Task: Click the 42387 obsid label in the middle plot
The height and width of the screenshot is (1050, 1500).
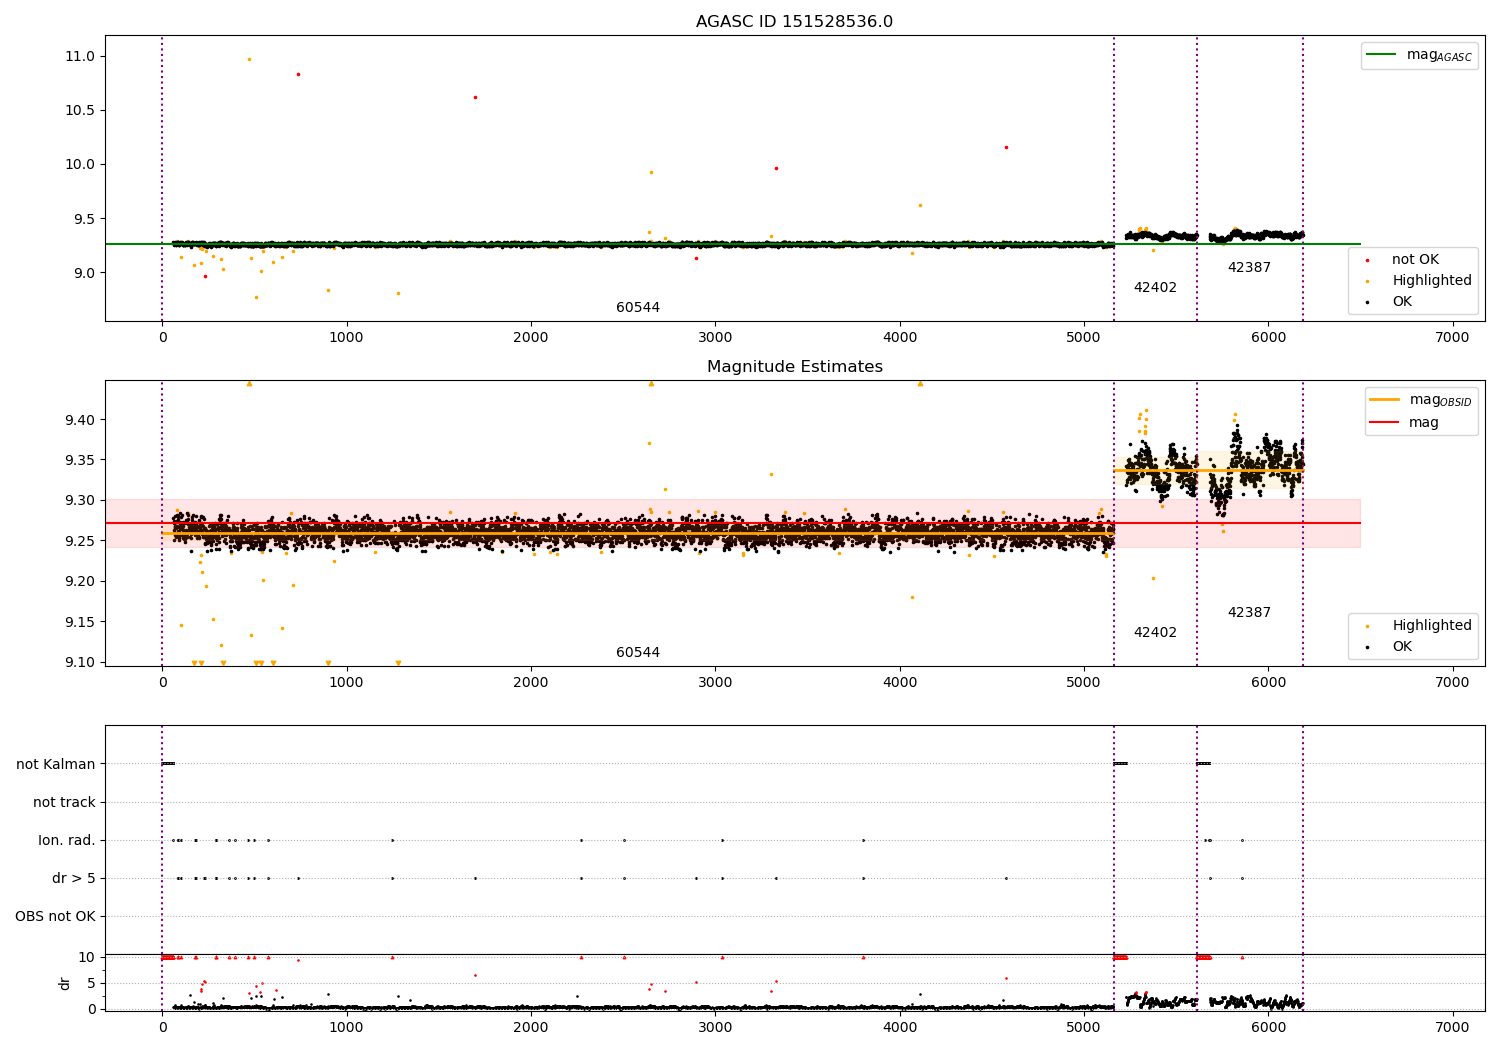Action: 1249,613
